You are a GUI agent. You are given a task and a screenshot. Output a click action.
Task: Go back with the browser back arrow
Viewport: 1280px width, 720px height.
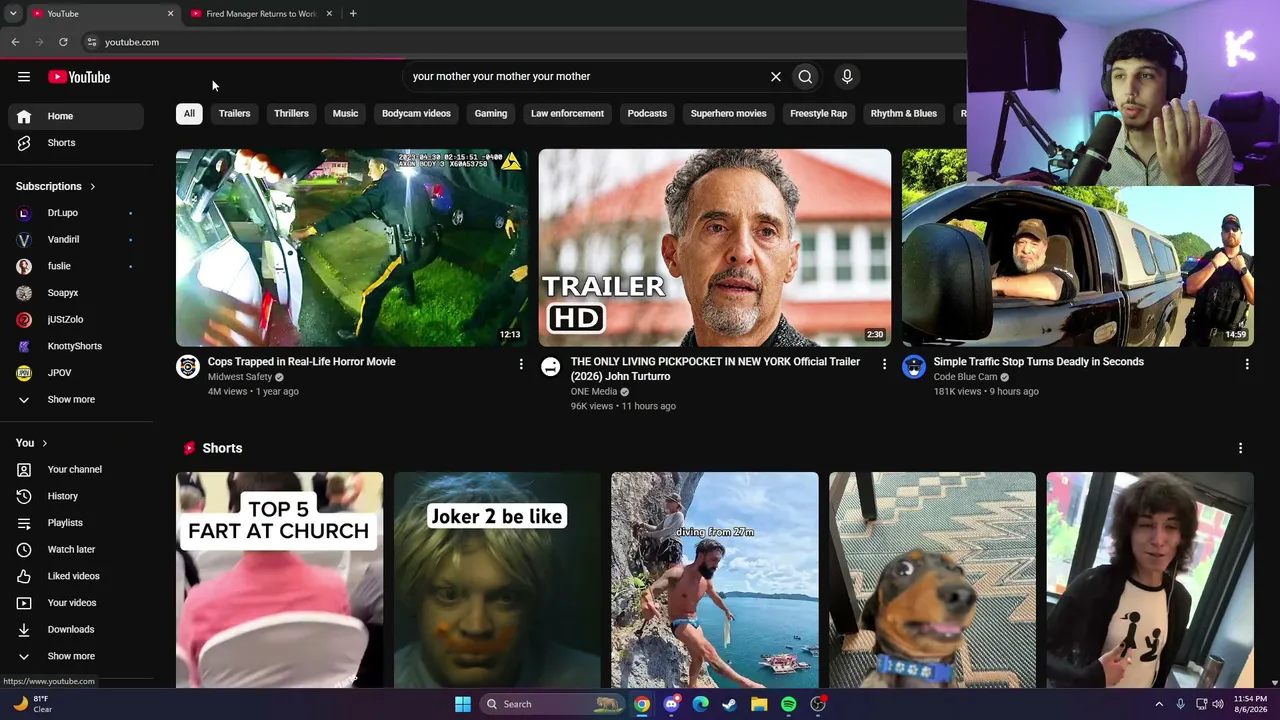pos(15,42)
